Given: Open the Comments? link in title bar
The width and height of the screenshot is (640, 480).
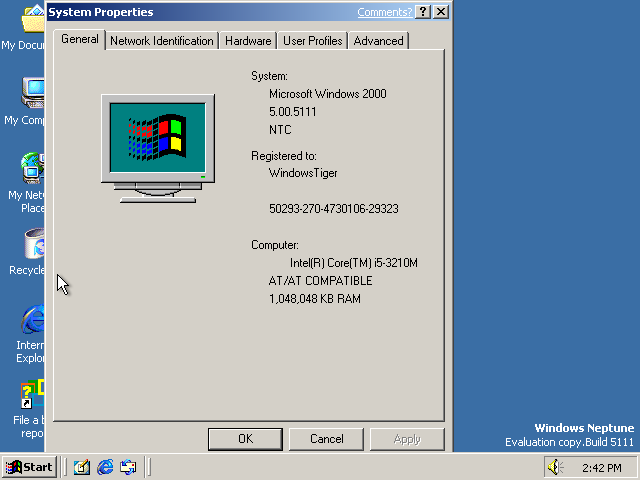Looking at the screenshot, I should (384, 12).
